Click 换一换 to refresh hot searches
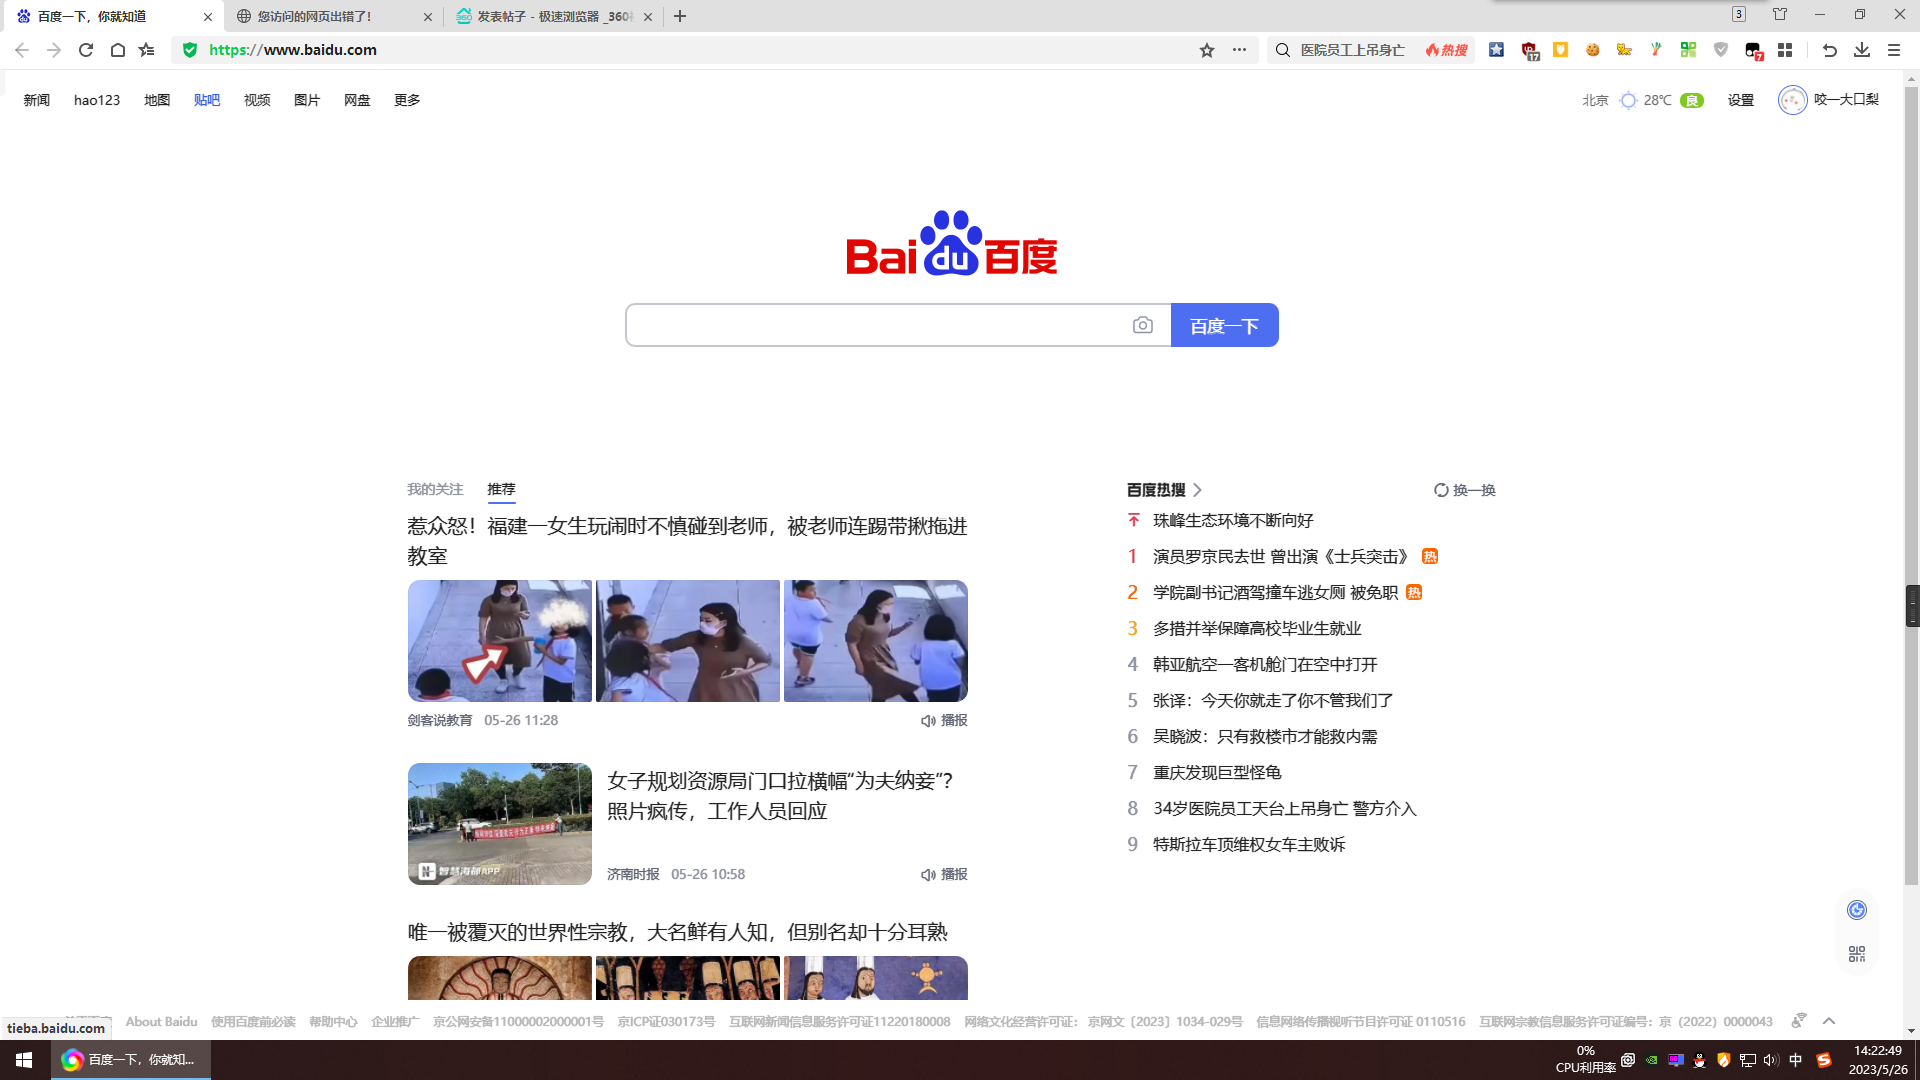1920x1080 pixels. (1465, 490)
